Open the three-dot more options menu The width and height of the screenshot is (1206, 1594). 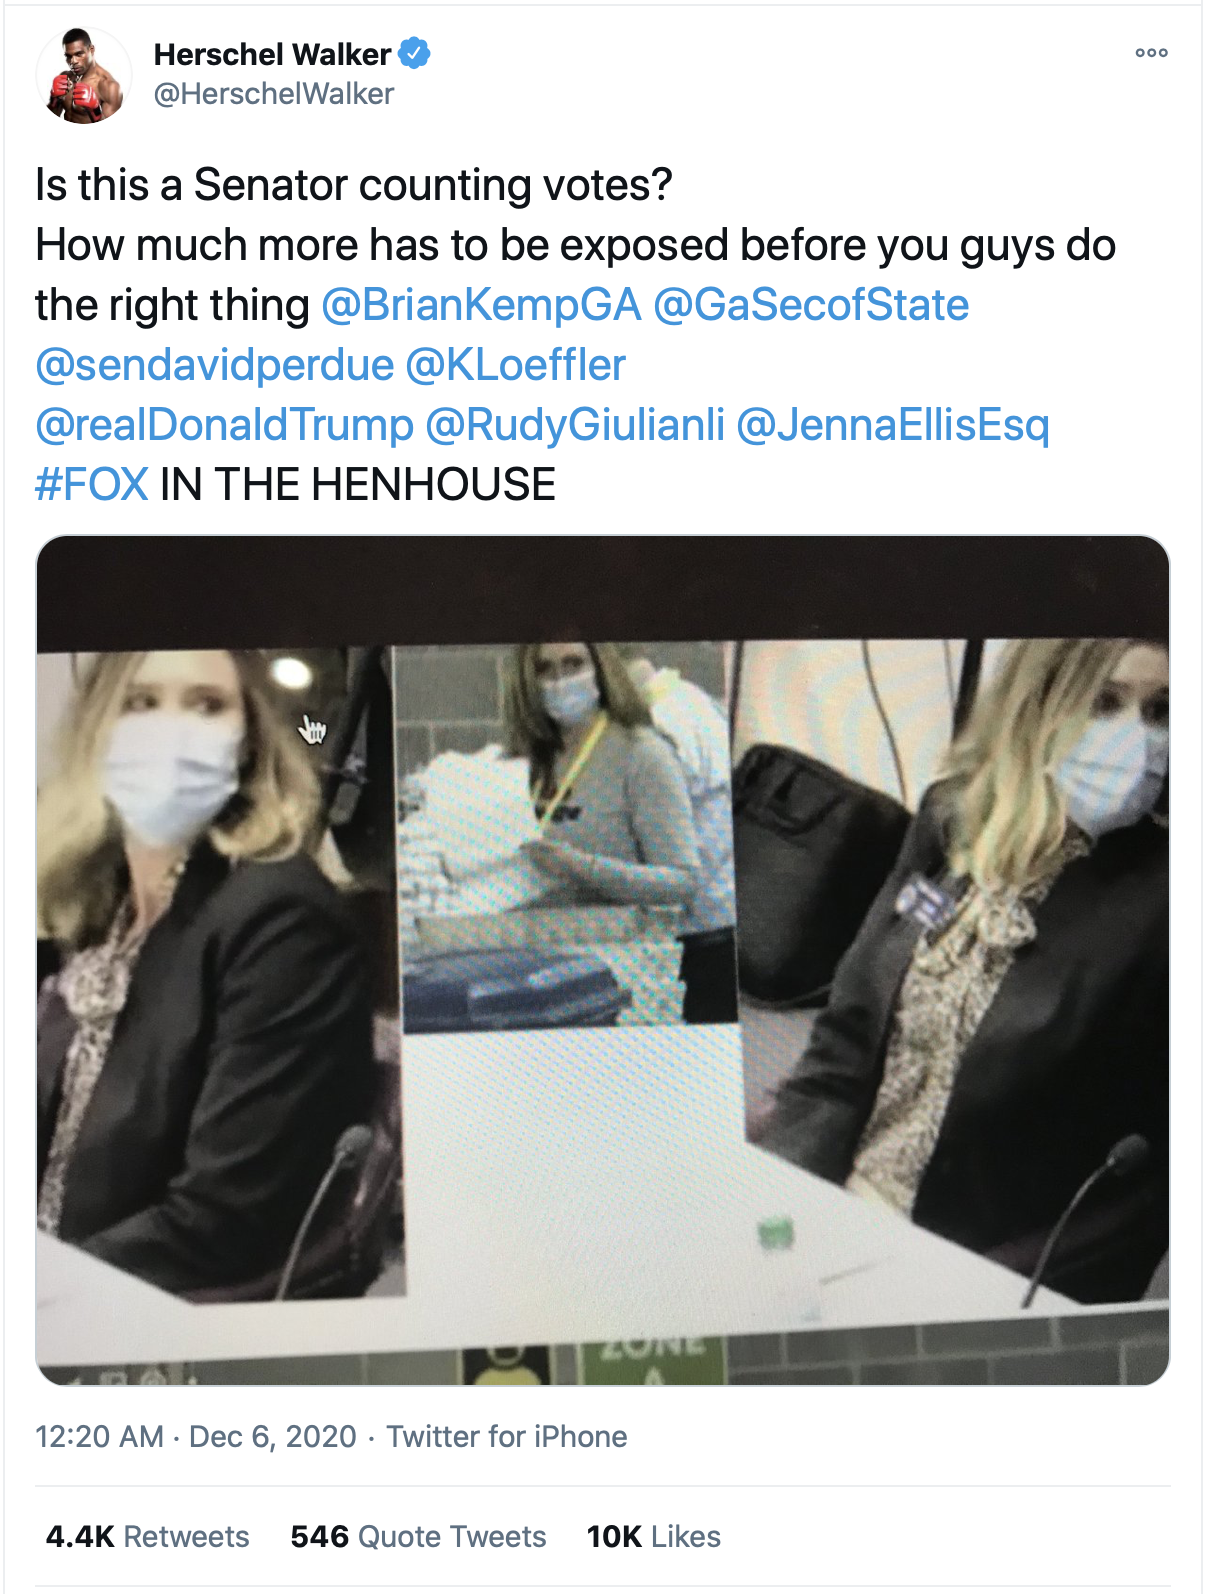1151,53
